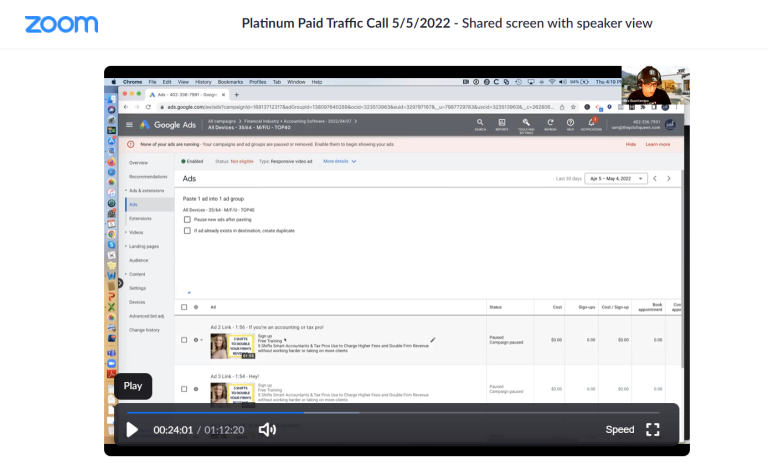Click the Zoom logo
768x475 pixels.
pos(61,24)
